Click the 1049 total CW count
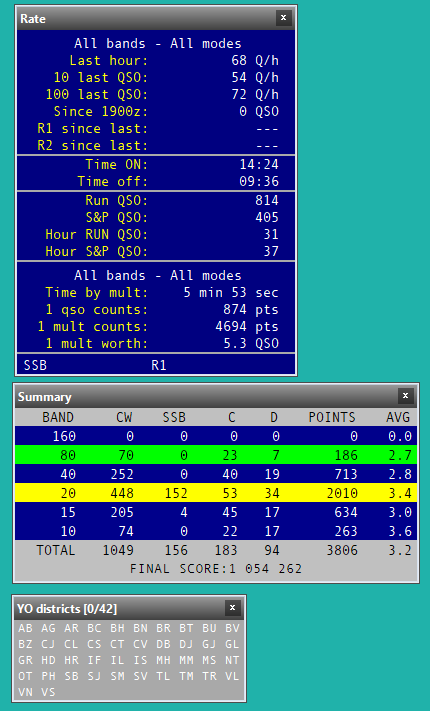Screen dimensions: 430x711 tap(118, 550)
